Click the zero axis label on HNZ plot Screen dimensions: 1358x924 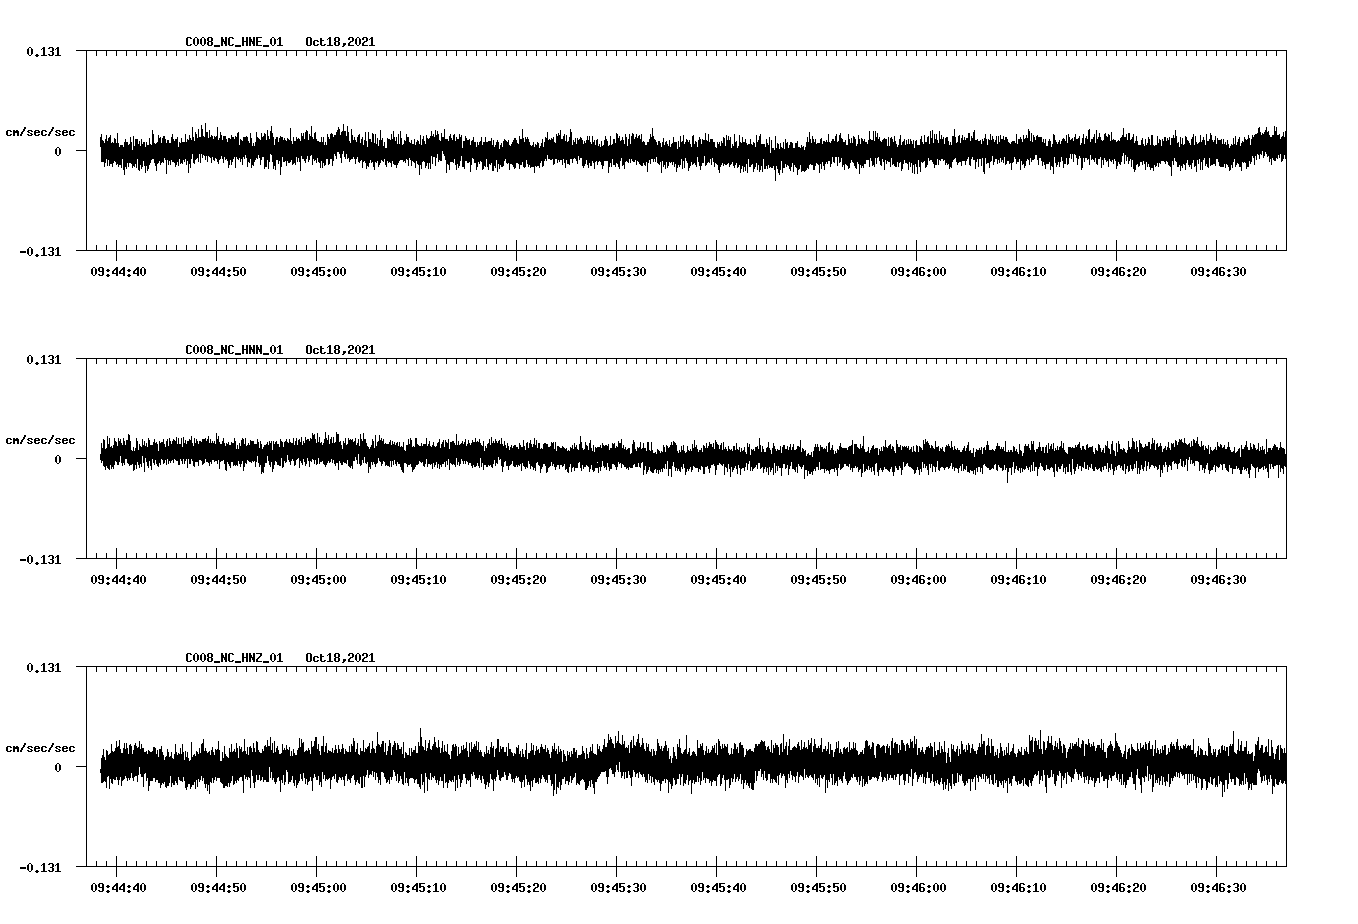(x=58, y=768)
